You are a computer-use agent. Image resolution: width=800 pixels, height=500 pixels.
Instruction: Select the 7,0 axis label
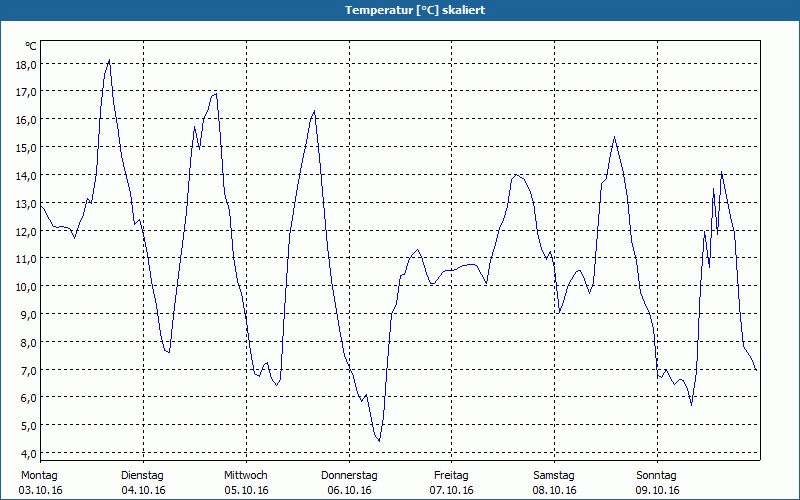[x=28, y=370]
